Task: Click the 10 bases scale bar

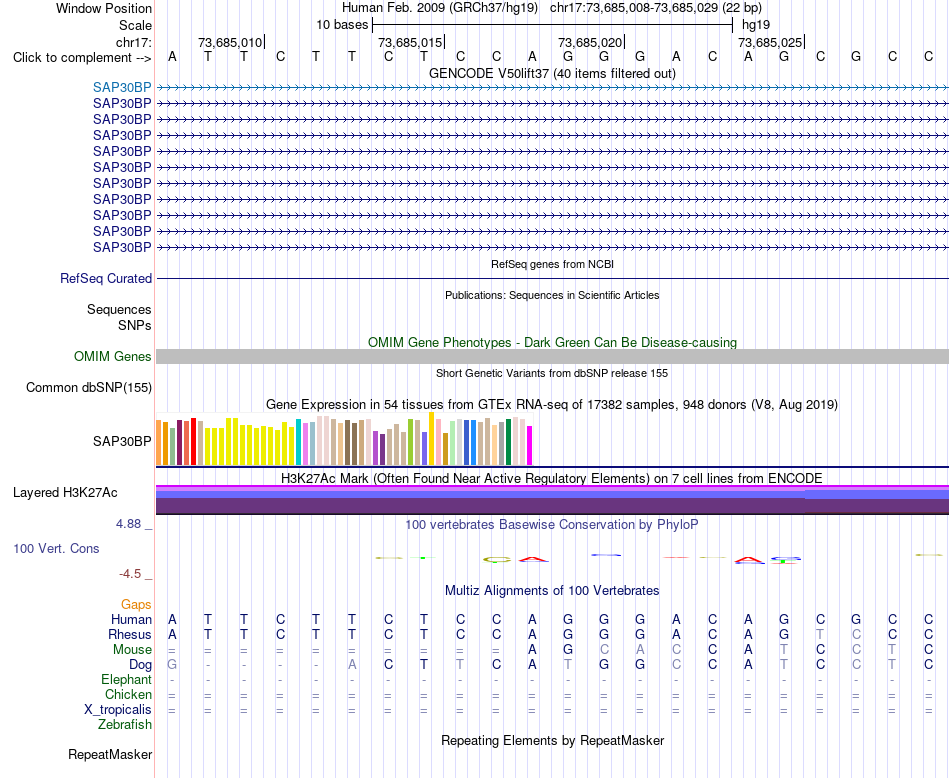Action: point(553,25)
